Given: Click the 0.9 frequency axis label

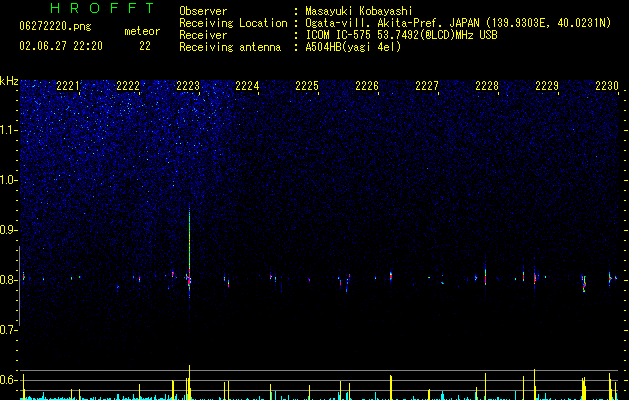Looking at the screenshot, I should 9,230.
